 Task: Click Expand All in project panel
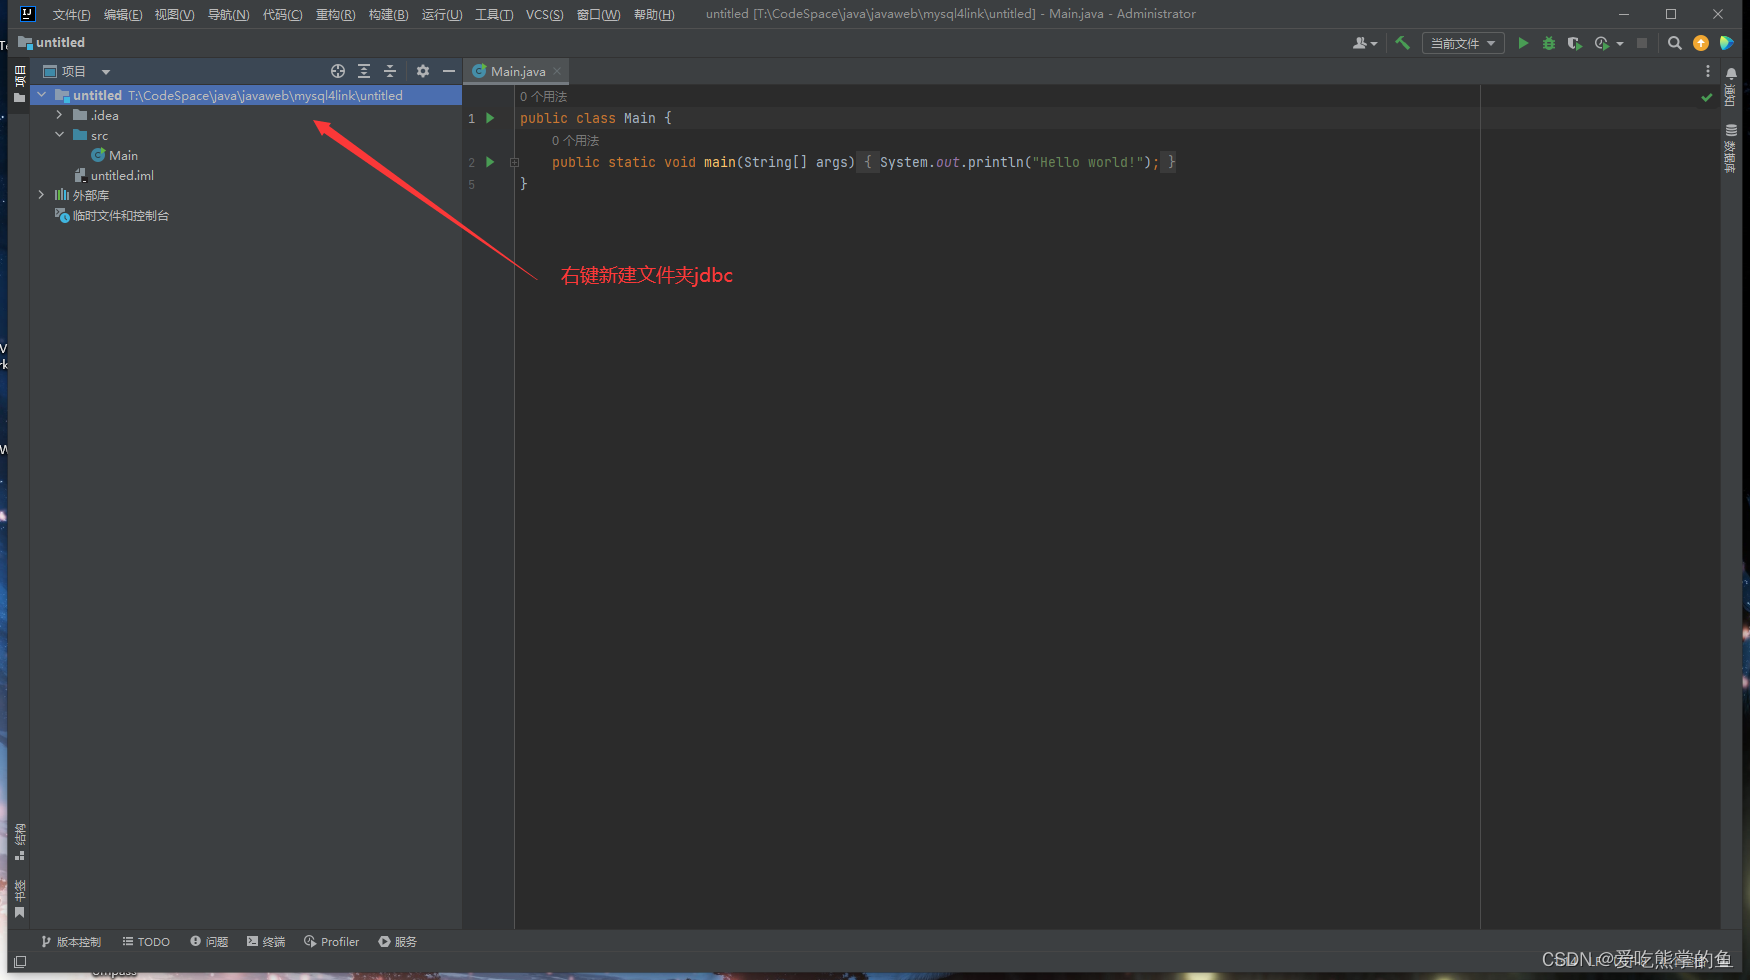tap(364, 71)
